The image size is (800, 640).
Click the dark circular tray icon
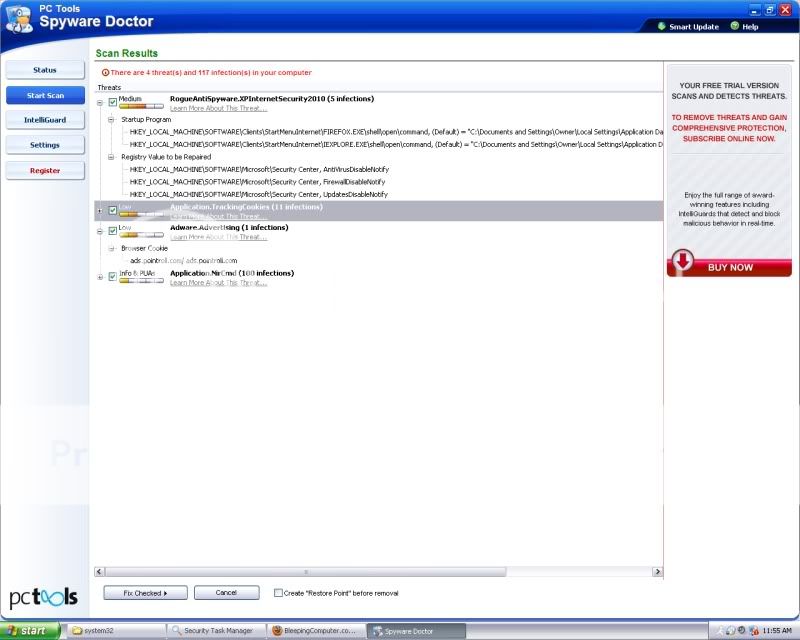pos(741,630)
